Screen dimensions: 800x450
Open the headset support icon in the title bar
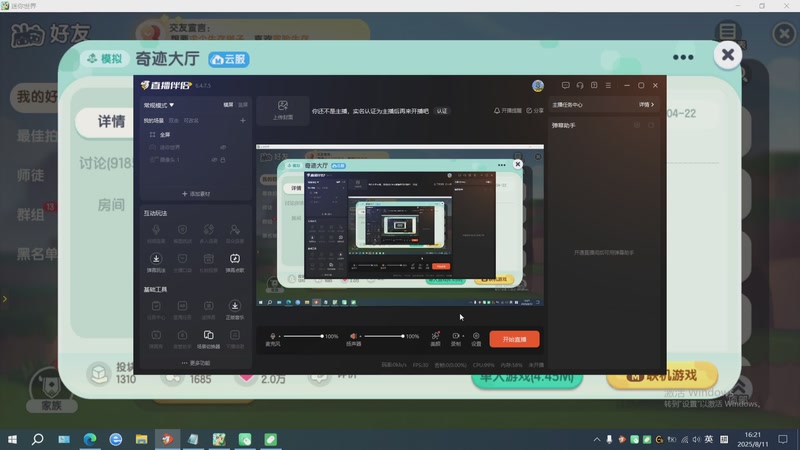[580, 85]
